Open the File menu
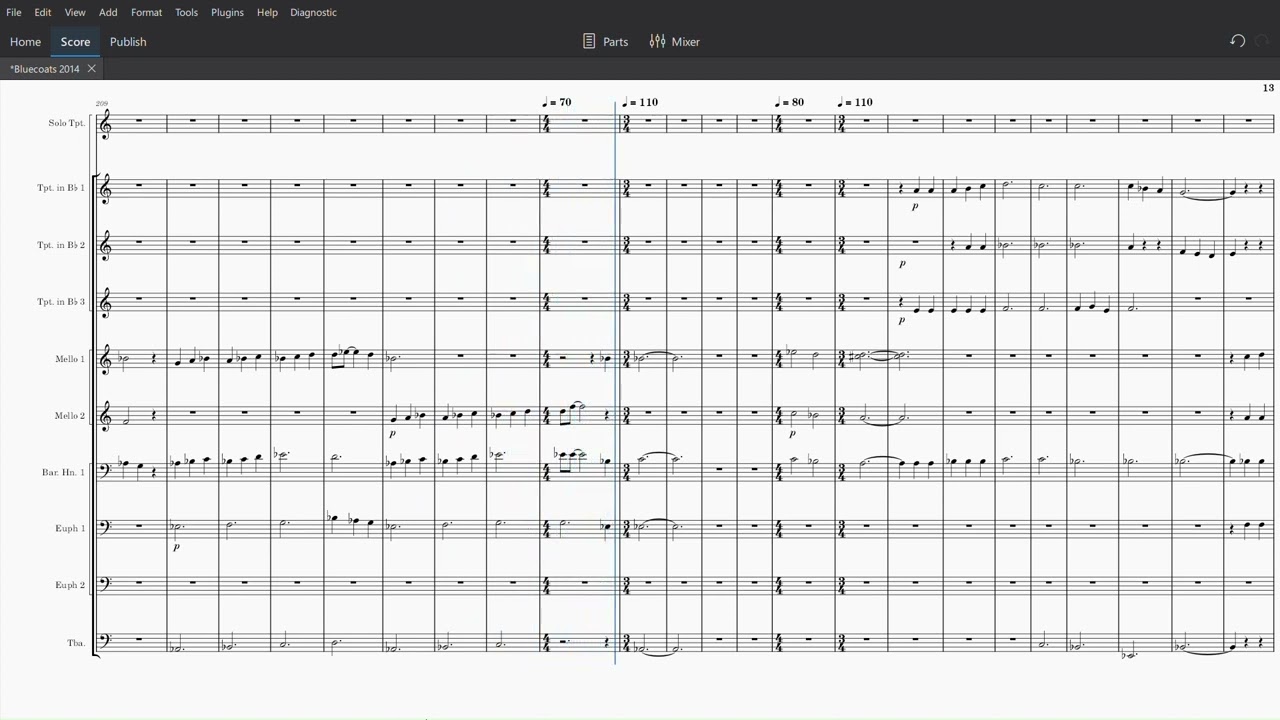 14,12
